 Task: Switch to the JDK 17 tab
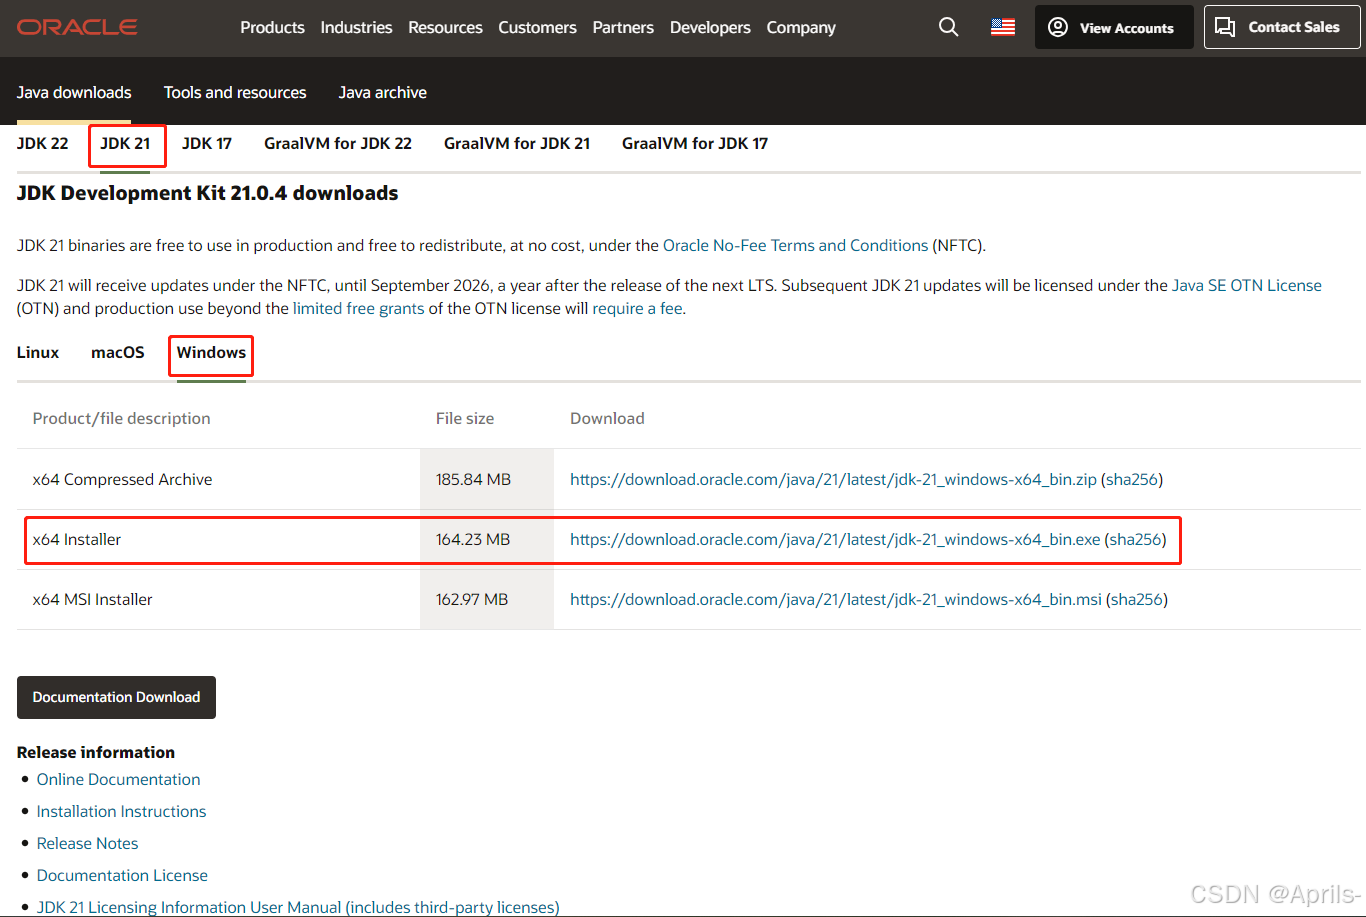(x=207, y=143)
